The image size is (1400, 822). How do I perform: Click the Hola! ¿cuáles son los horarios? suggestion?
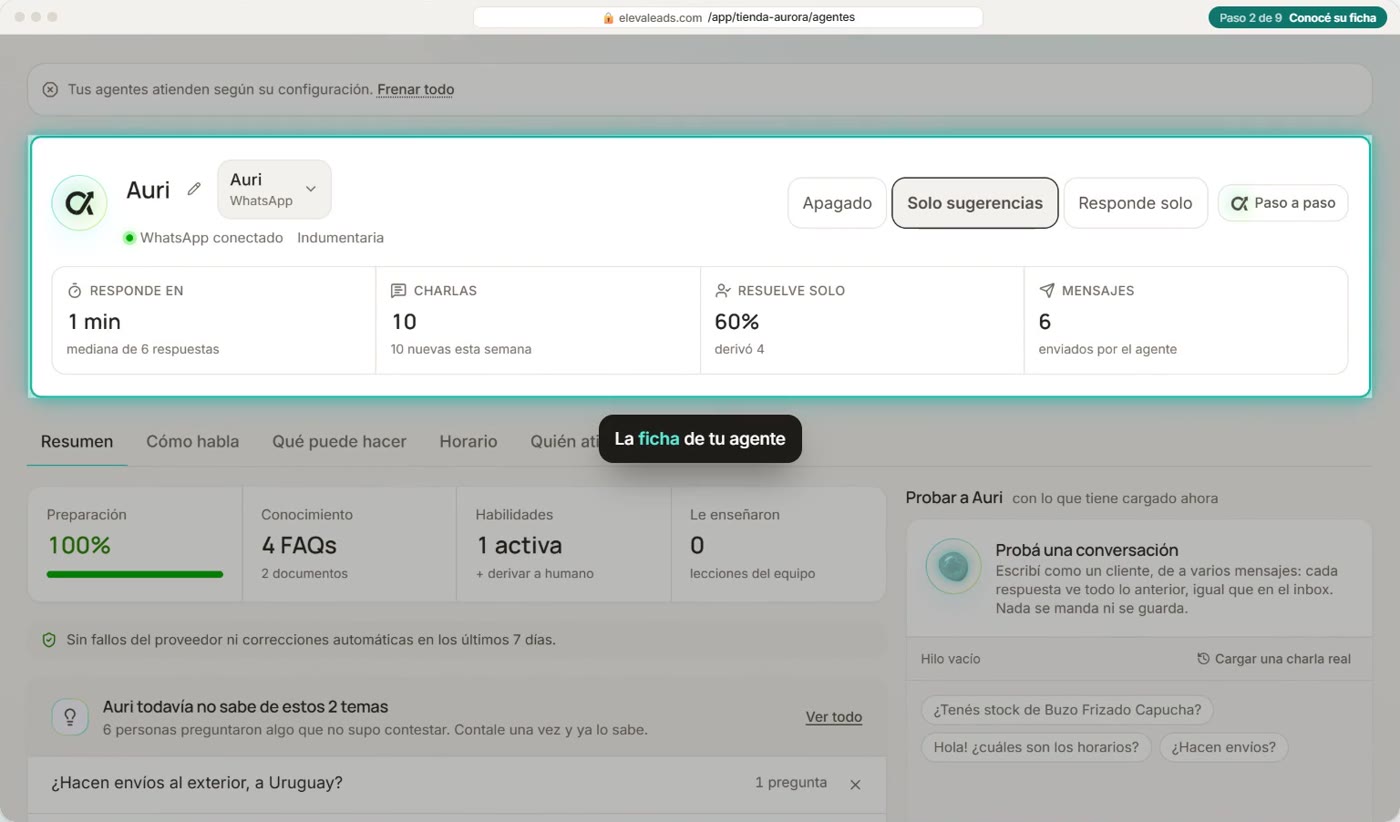click(x=1036, y=747)
